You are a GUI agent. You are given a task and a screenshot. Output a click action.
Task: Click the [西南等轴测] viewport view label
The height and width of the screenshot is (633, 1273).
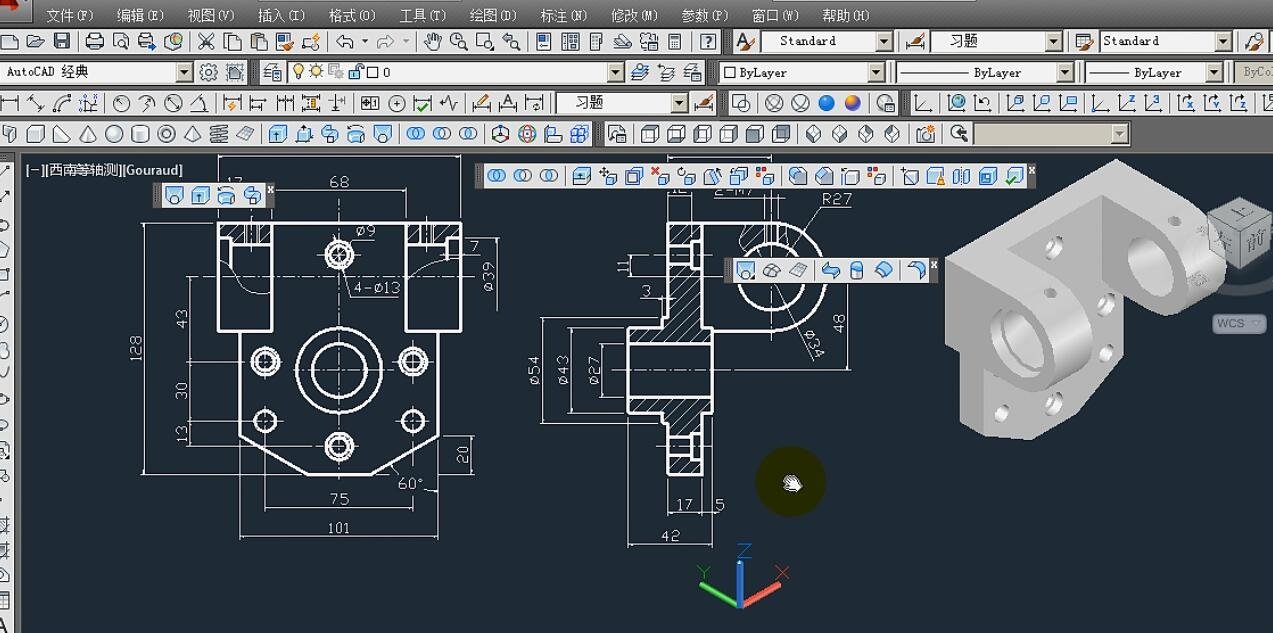pyautogui.click(x=83, y=170)
